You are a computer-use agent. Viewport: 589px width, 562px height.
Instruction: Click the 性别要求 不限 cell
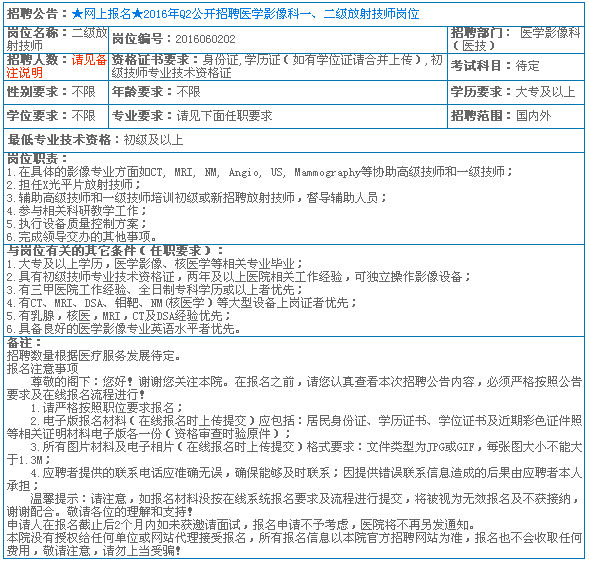point(56,92)
